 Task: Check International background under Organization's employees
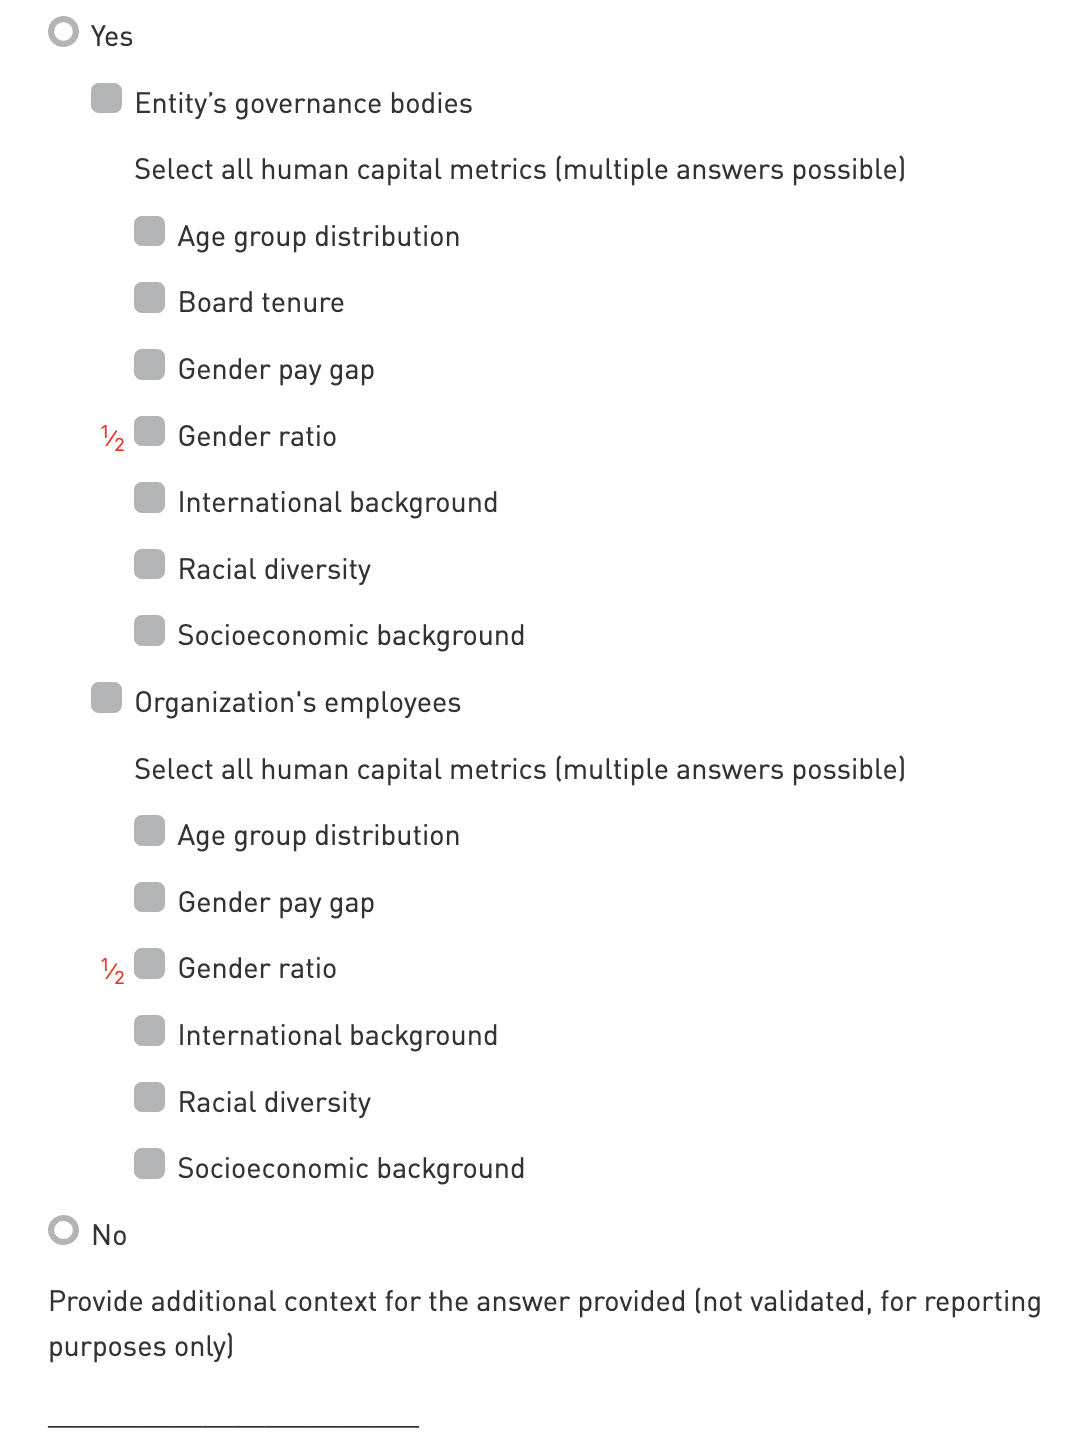149,1031
